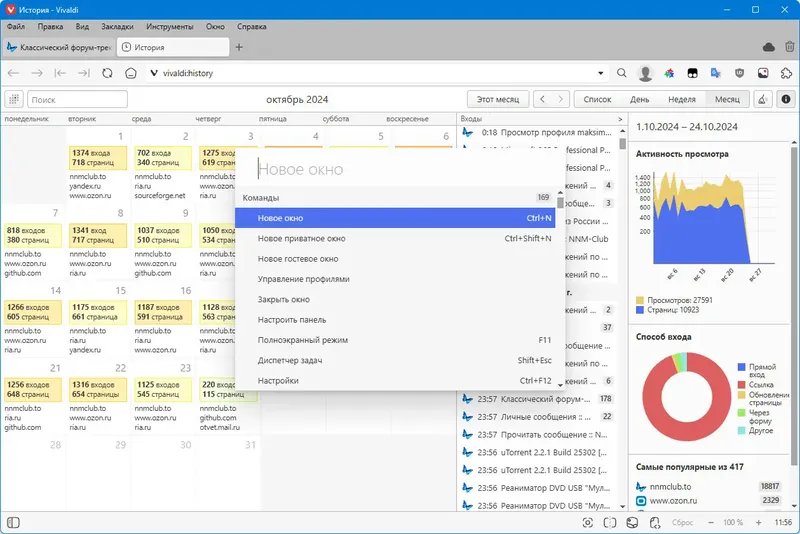800x534 pixels.
Task: Click the fast-forward navigation icon
Action: tap(84, 73)
